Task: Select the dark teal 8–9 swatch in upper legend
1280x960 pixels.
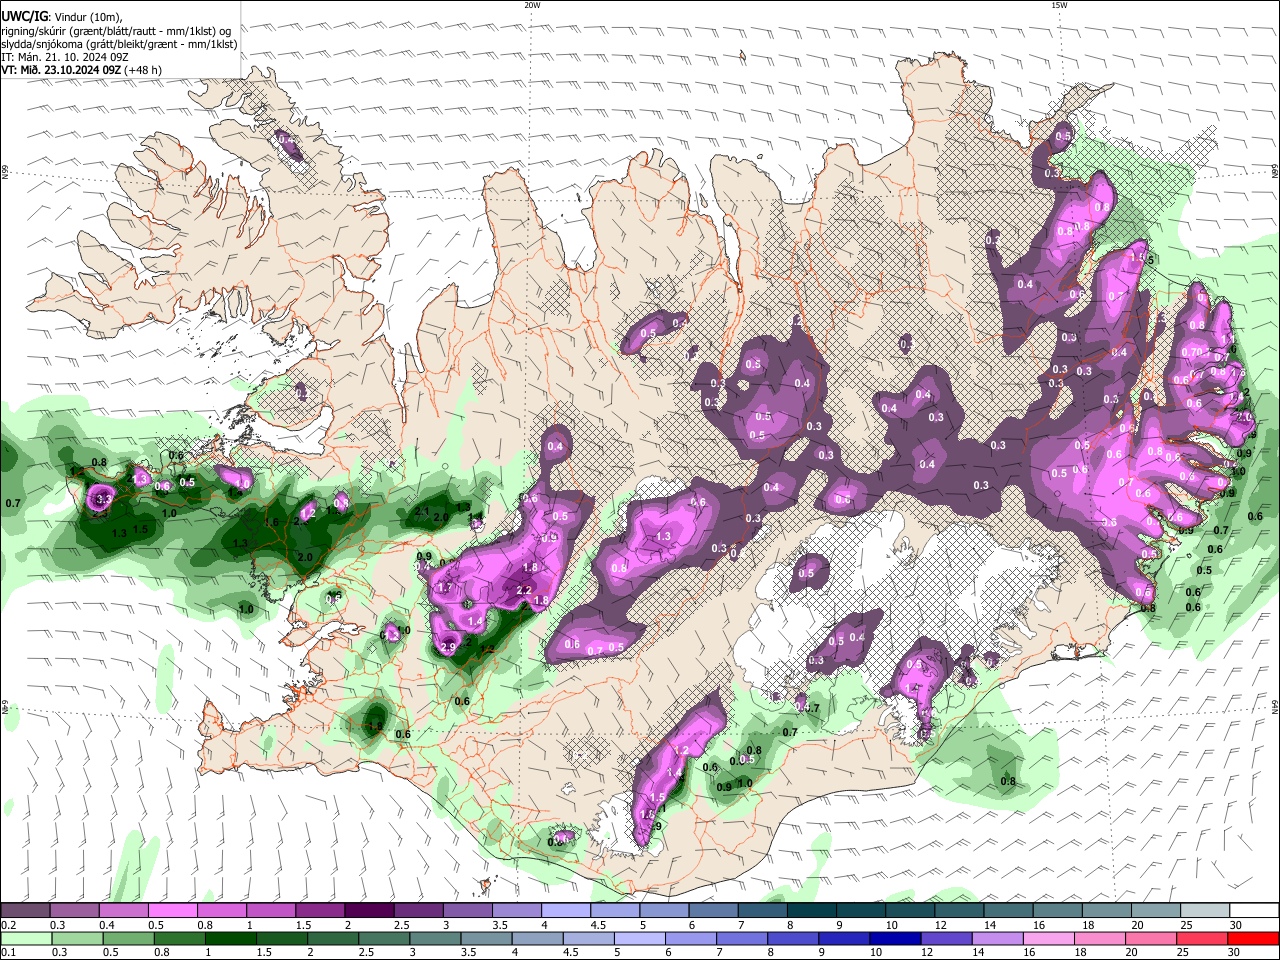Action: (812, 911)
